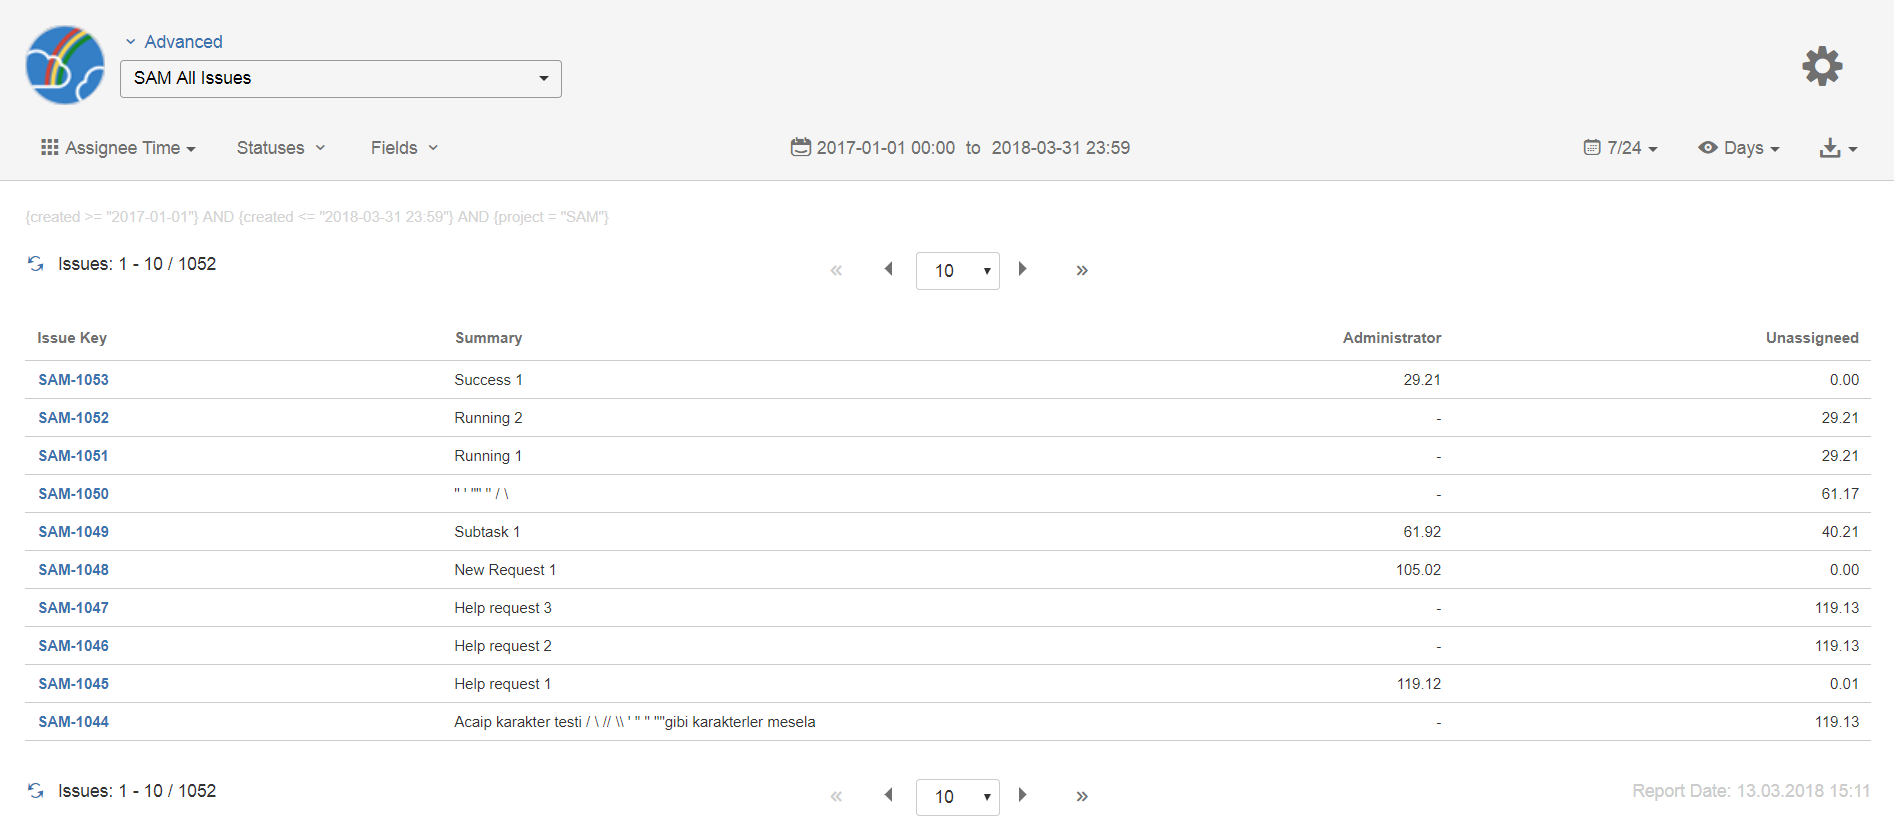This screenshot has width=1894, height=839.
Task: Open the SAM All Issues filter dropdown
Action: (x=340, y=79)
